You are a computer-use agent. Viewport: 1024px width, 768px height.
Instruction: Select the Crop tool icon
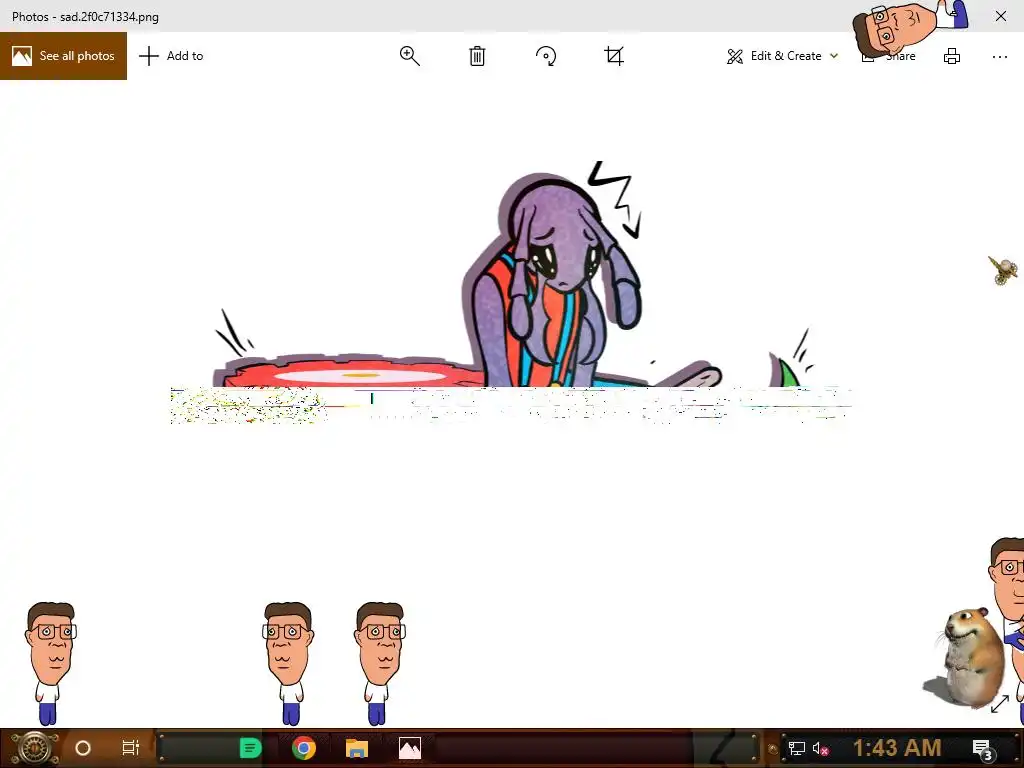pyautogui.click(x=614, y=56)
